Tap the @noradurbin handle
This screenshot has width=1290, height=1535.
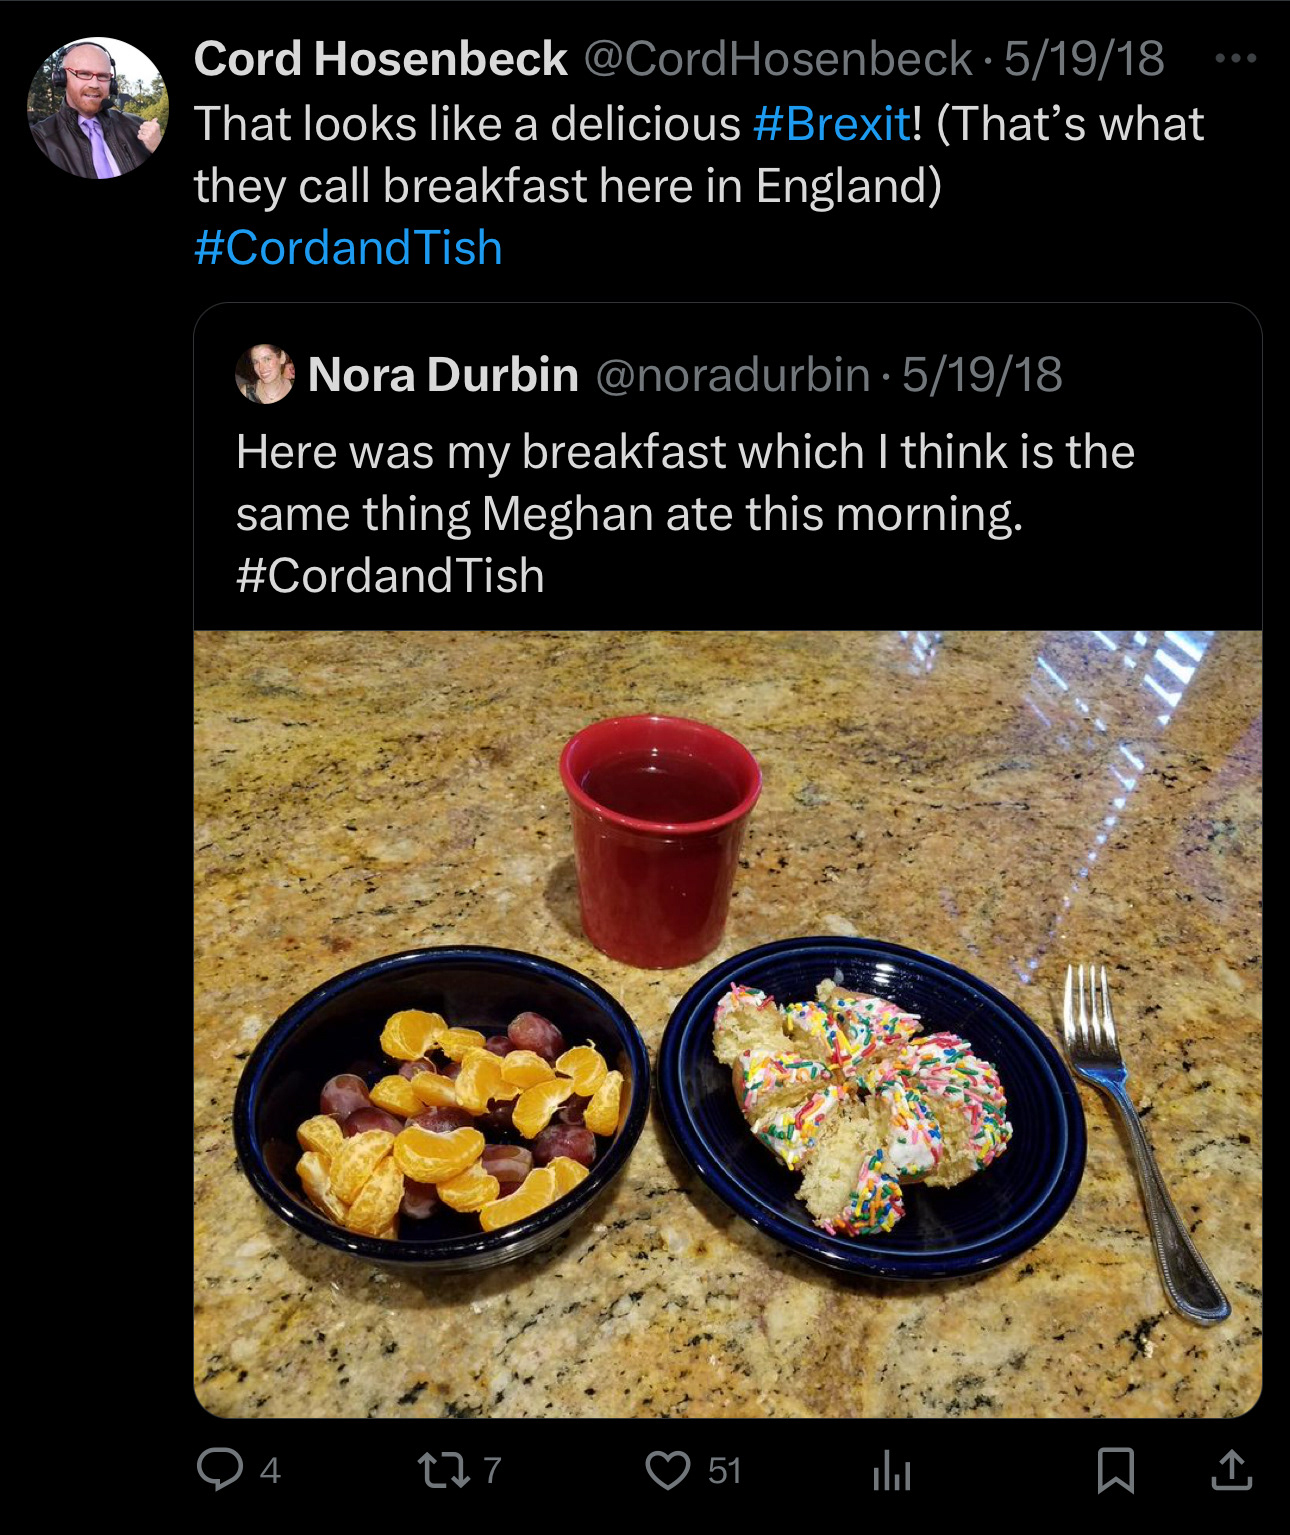732,375
